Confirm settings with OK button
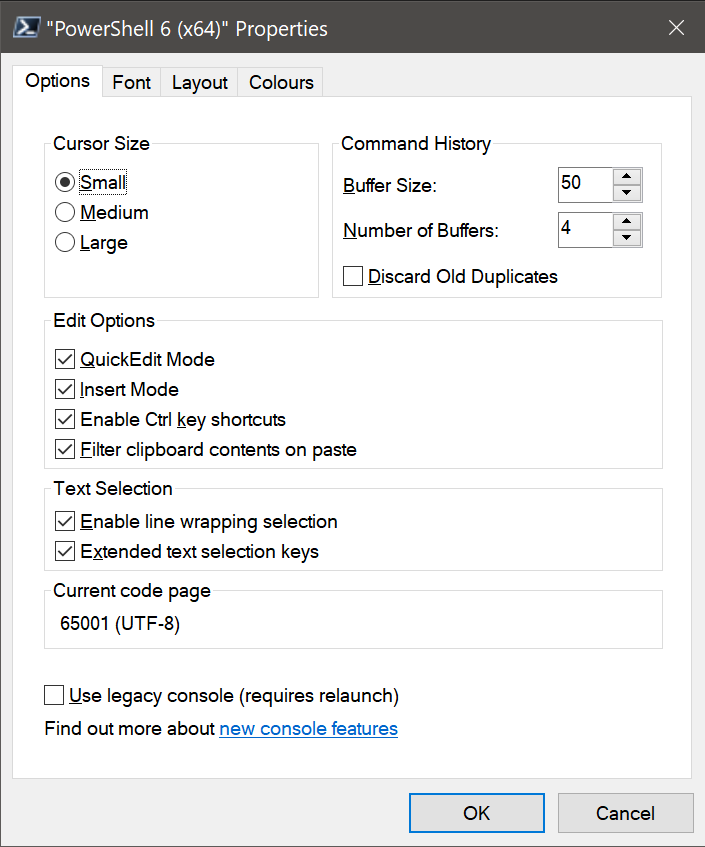705x847 pixels. pyautogui.click(x=476, y=813)
